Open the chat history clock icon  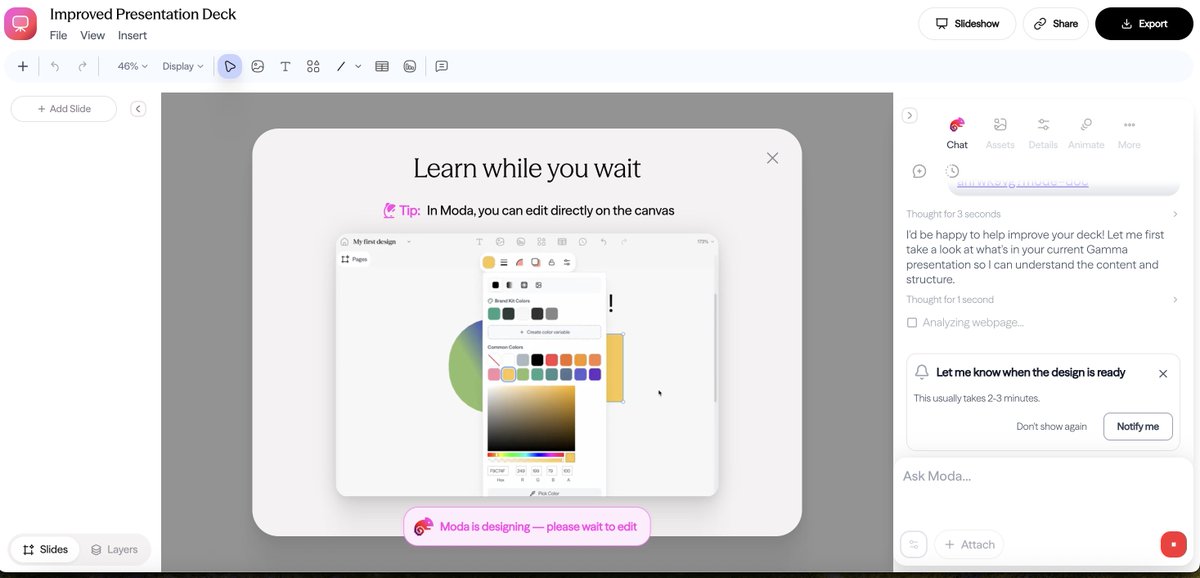[952, 171]
